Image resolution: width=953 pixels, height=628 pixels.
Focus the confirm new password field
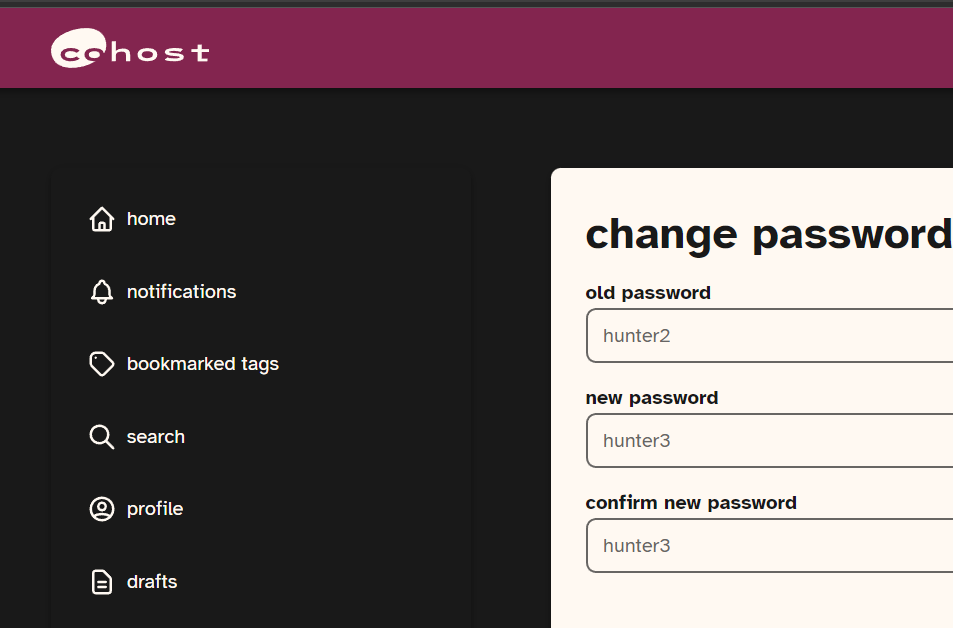pos(770,546)
